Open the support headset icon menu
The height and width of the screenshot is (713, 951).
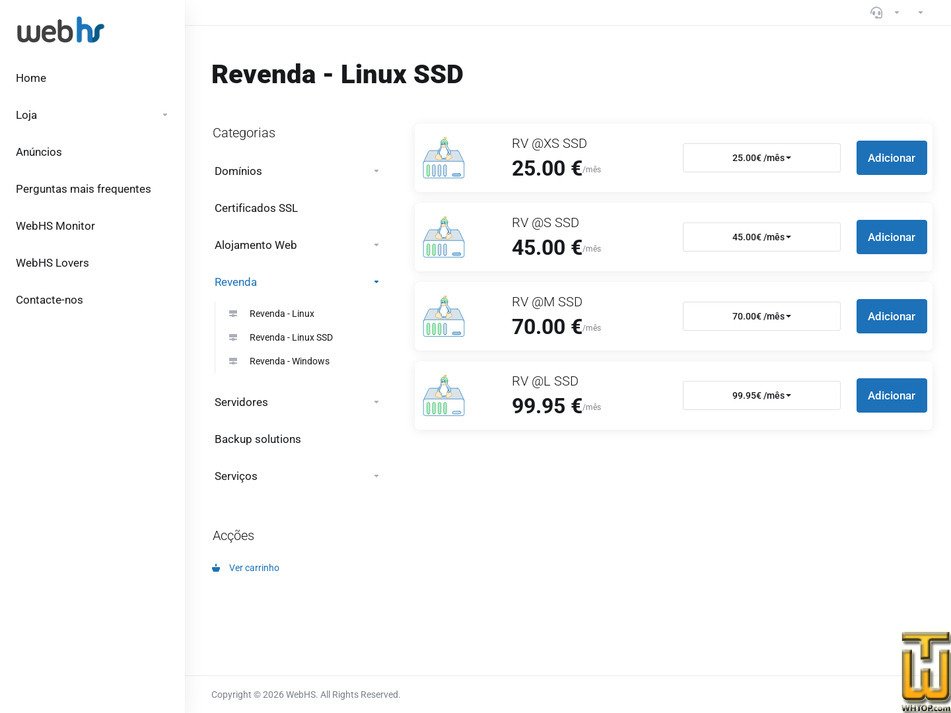(876, 12)
